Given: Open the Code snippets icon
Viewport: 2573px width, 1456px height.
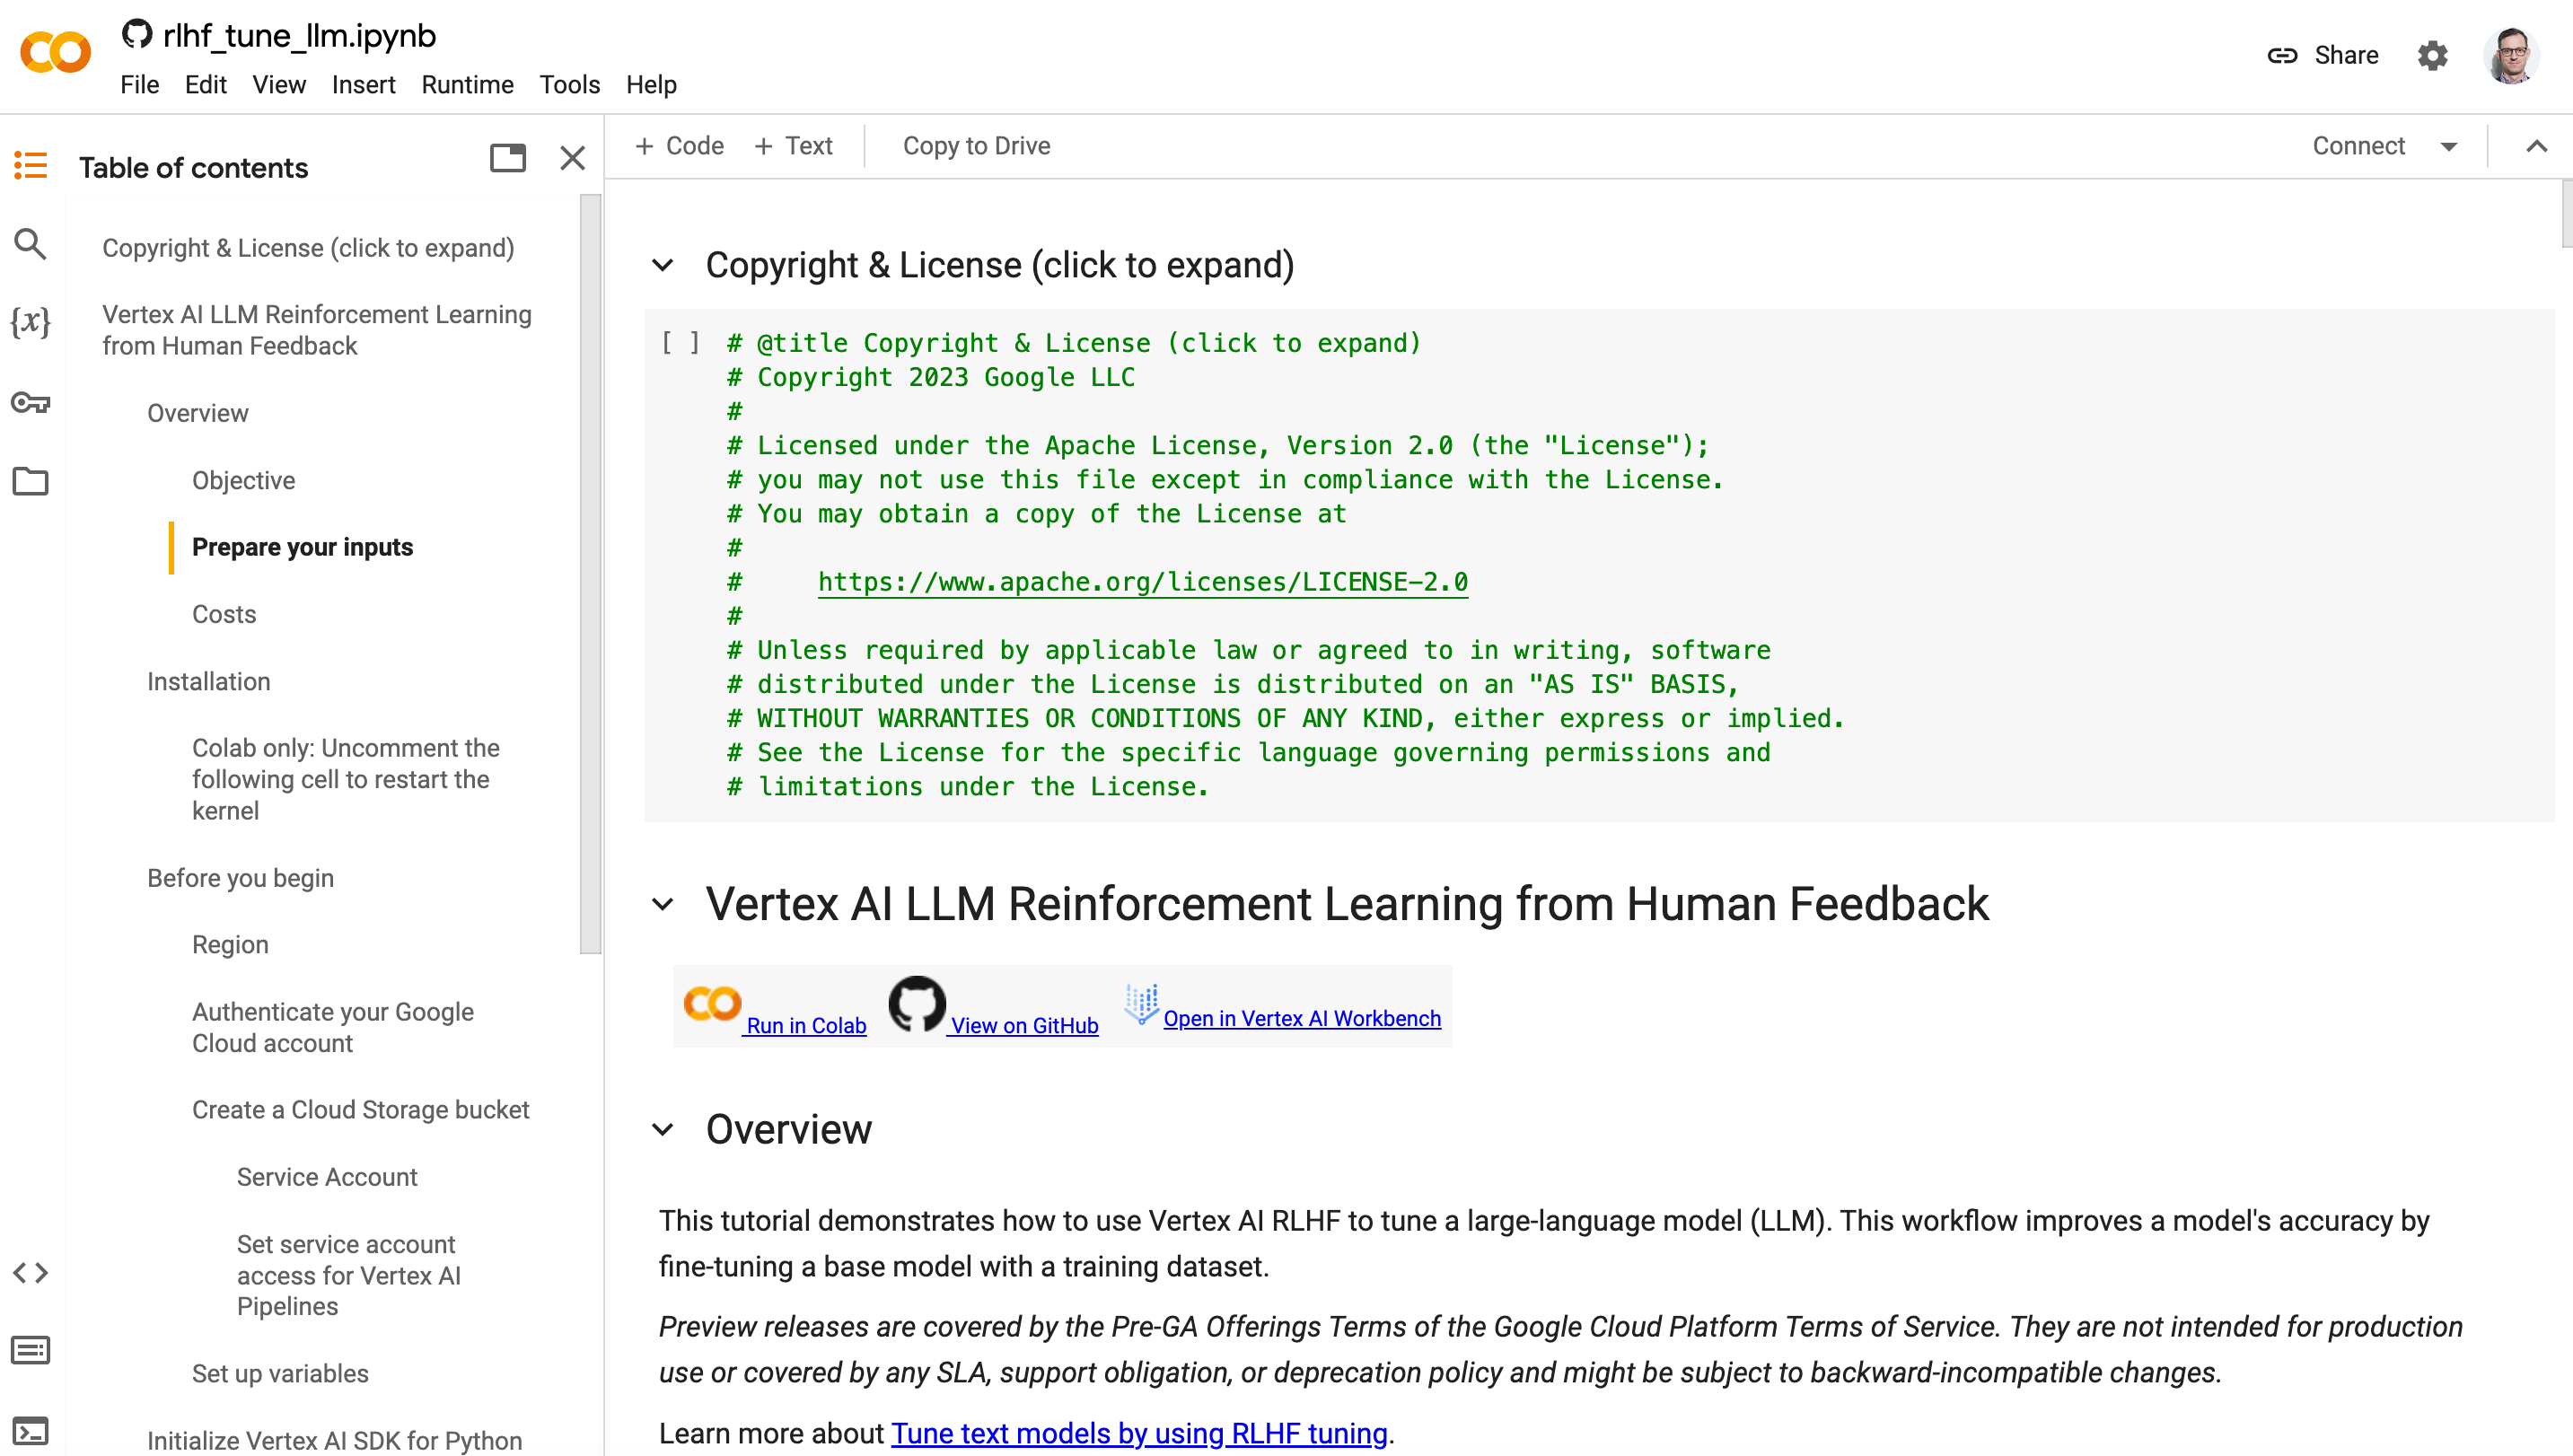Looking at the screenshot, I should click(x=30, y=1273).
